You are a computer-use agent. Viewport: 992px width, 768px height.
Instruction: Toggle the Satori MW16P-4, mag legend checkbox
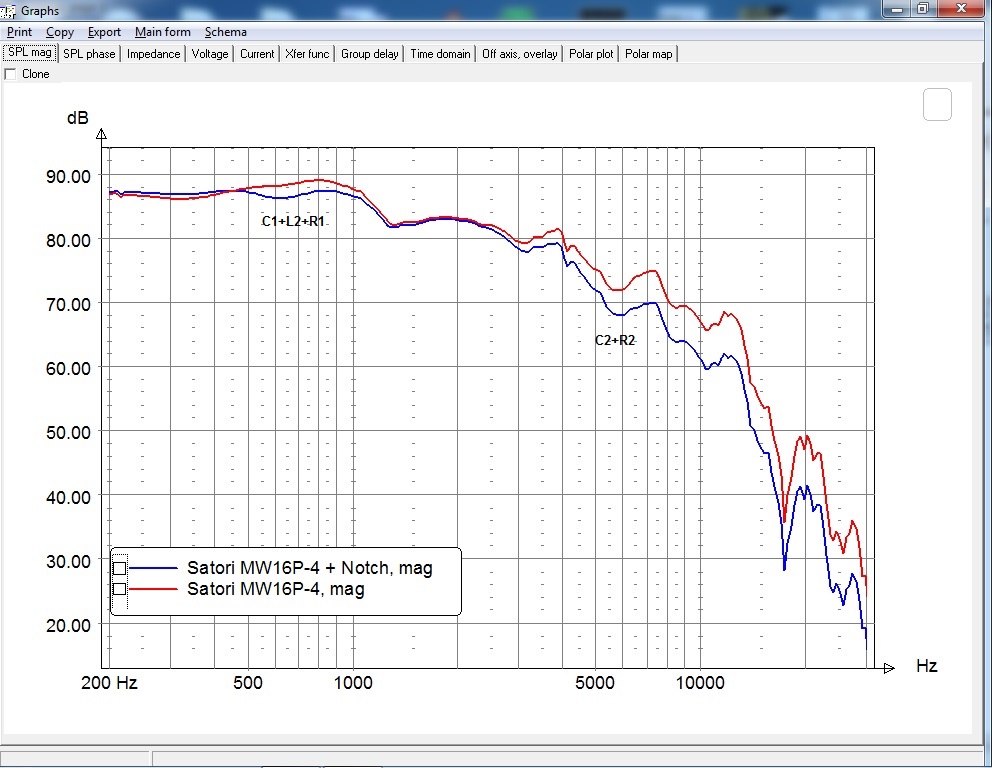click(119, 589)
